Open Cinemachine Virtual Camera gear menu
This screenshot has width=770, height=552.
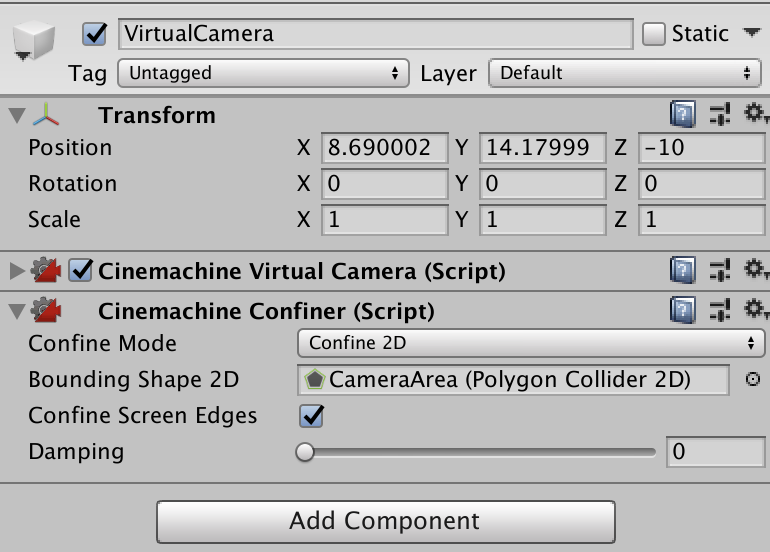(755, 270)
